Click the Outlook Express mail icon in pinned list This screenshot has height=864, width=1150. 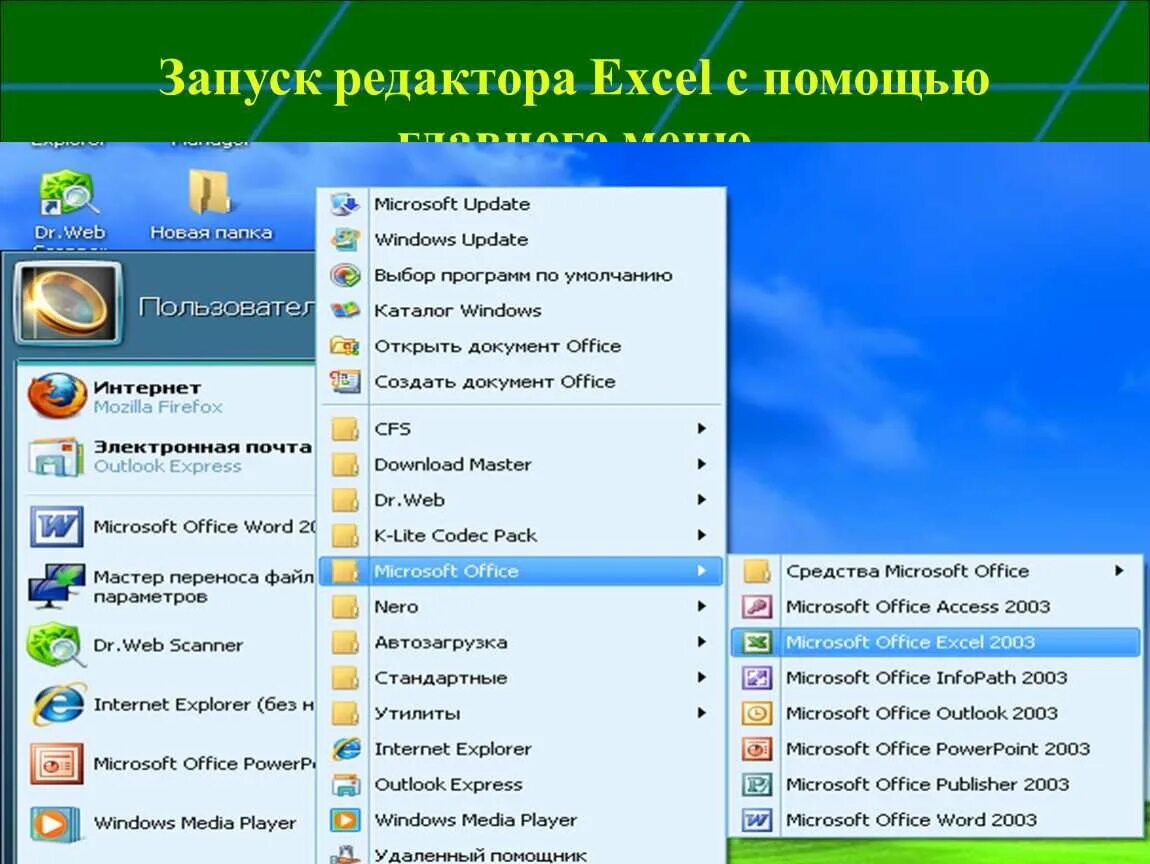point(56,456)
